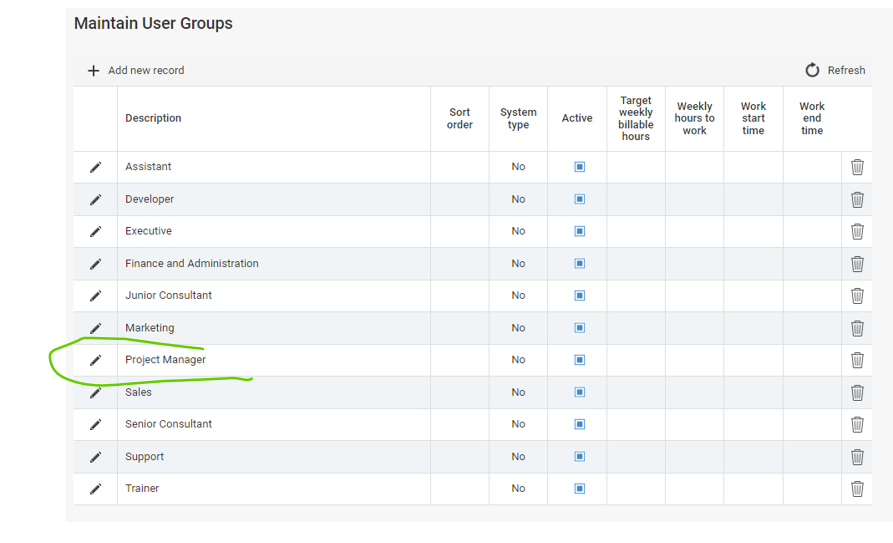
Task: Edit the Trainer row with pencil icon
Action: [x=96, y=489]
